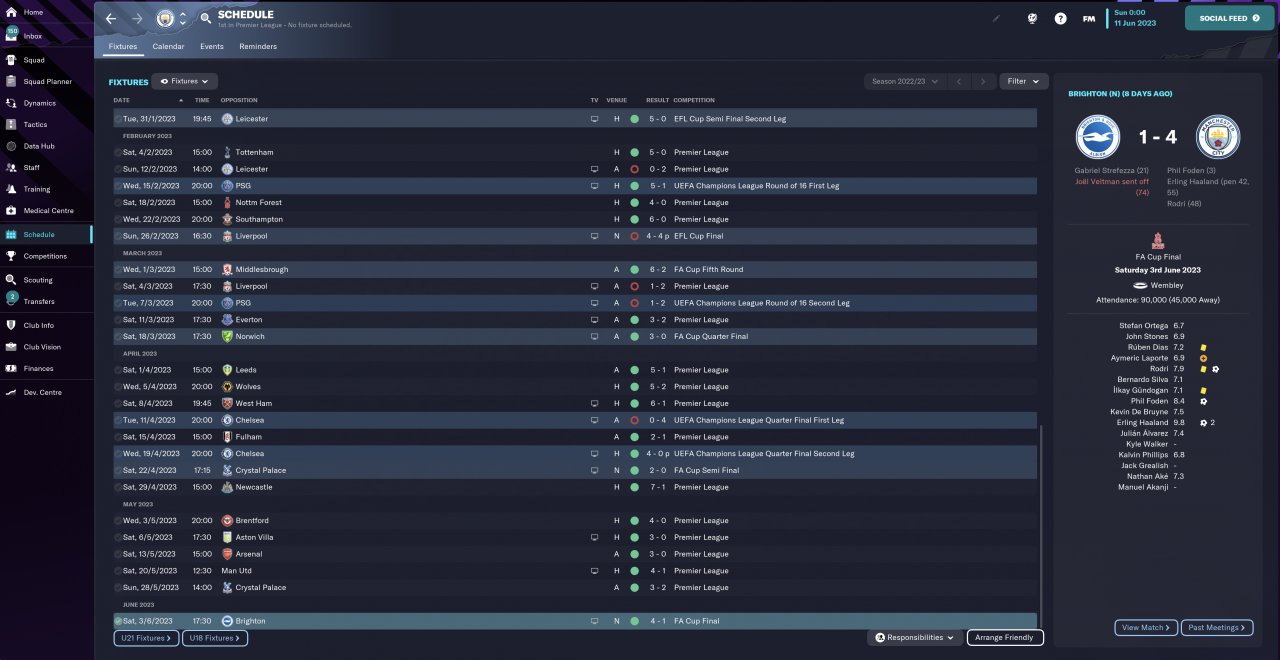Open the question mark help icon
Viewport: 1280px width, 660px height.
(1060, 18)
